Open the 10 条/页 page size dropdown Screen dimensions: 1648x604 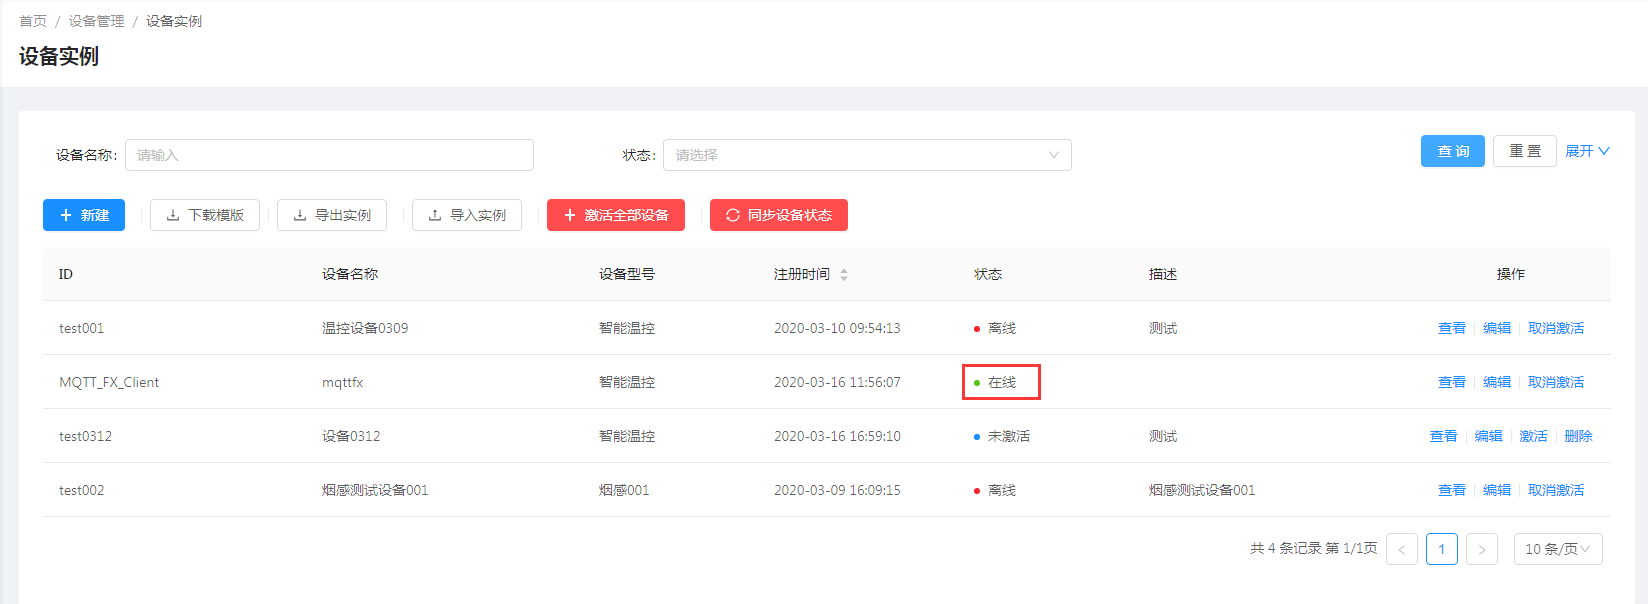1557,549
